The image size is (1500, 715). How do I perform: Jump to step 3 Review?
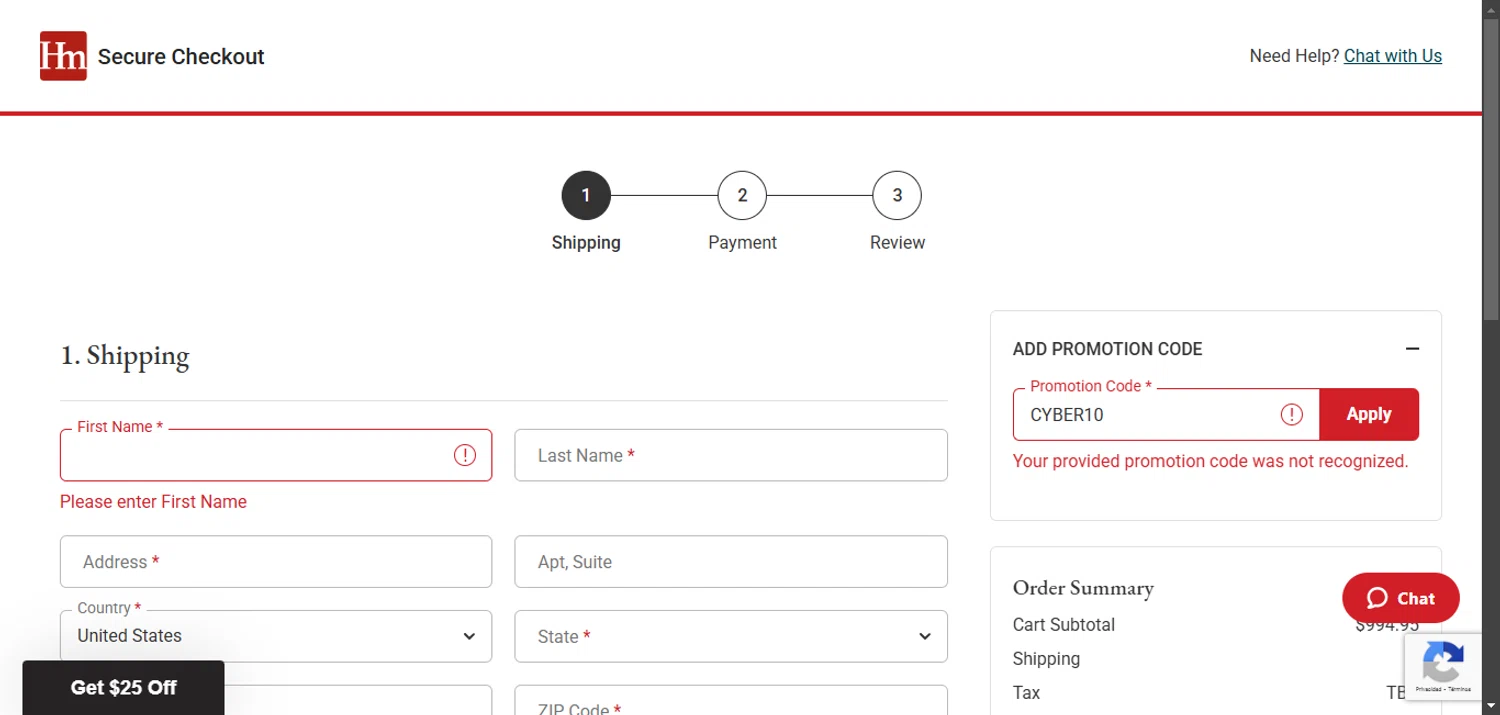(897, 196)
